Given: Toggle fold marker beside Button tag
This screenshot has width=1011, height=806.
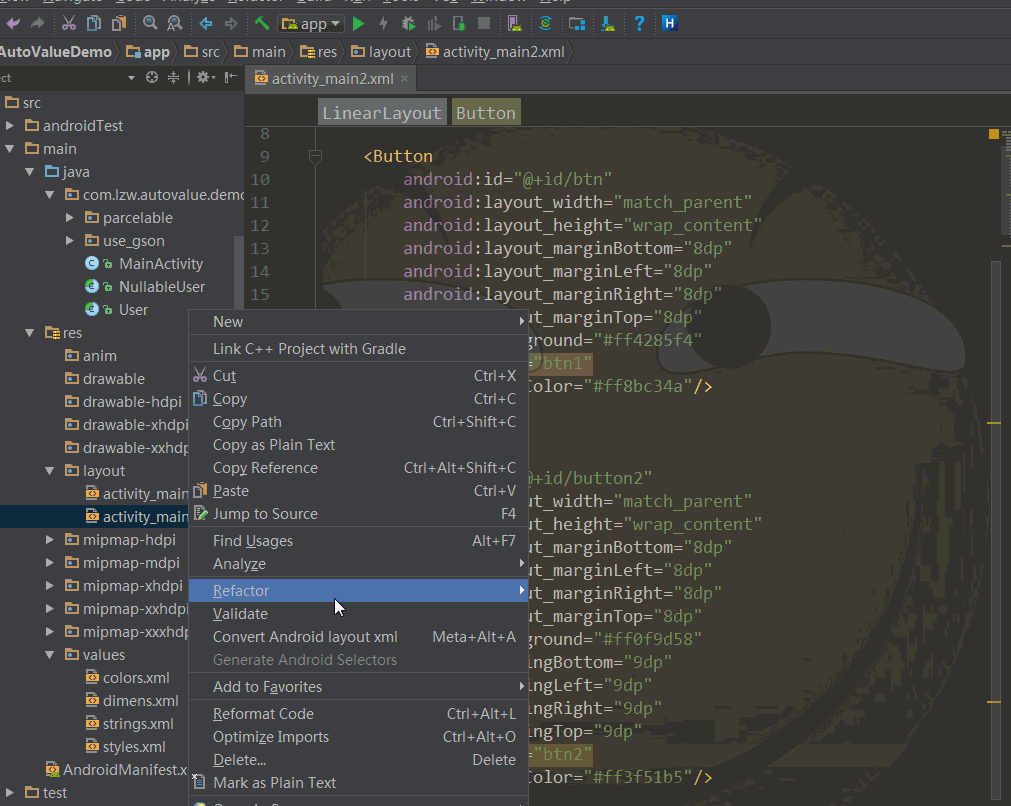Looking at the screenshot, I should pyautogui.click(x=315, y=157).
